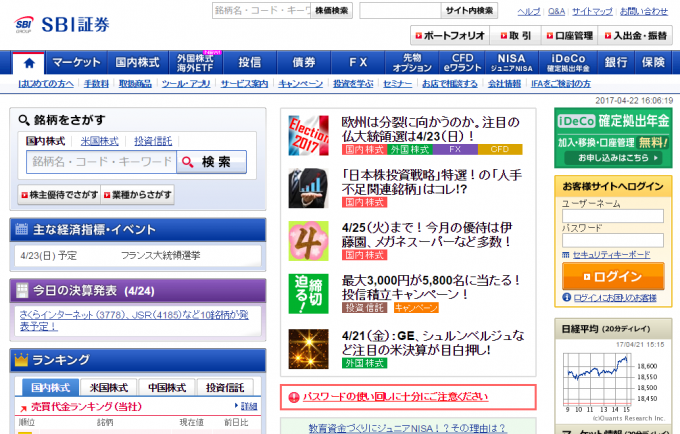The height and width of the screenshot is (434, 680).
Task: Open the 債券 menu
Action: pos(304,62)
